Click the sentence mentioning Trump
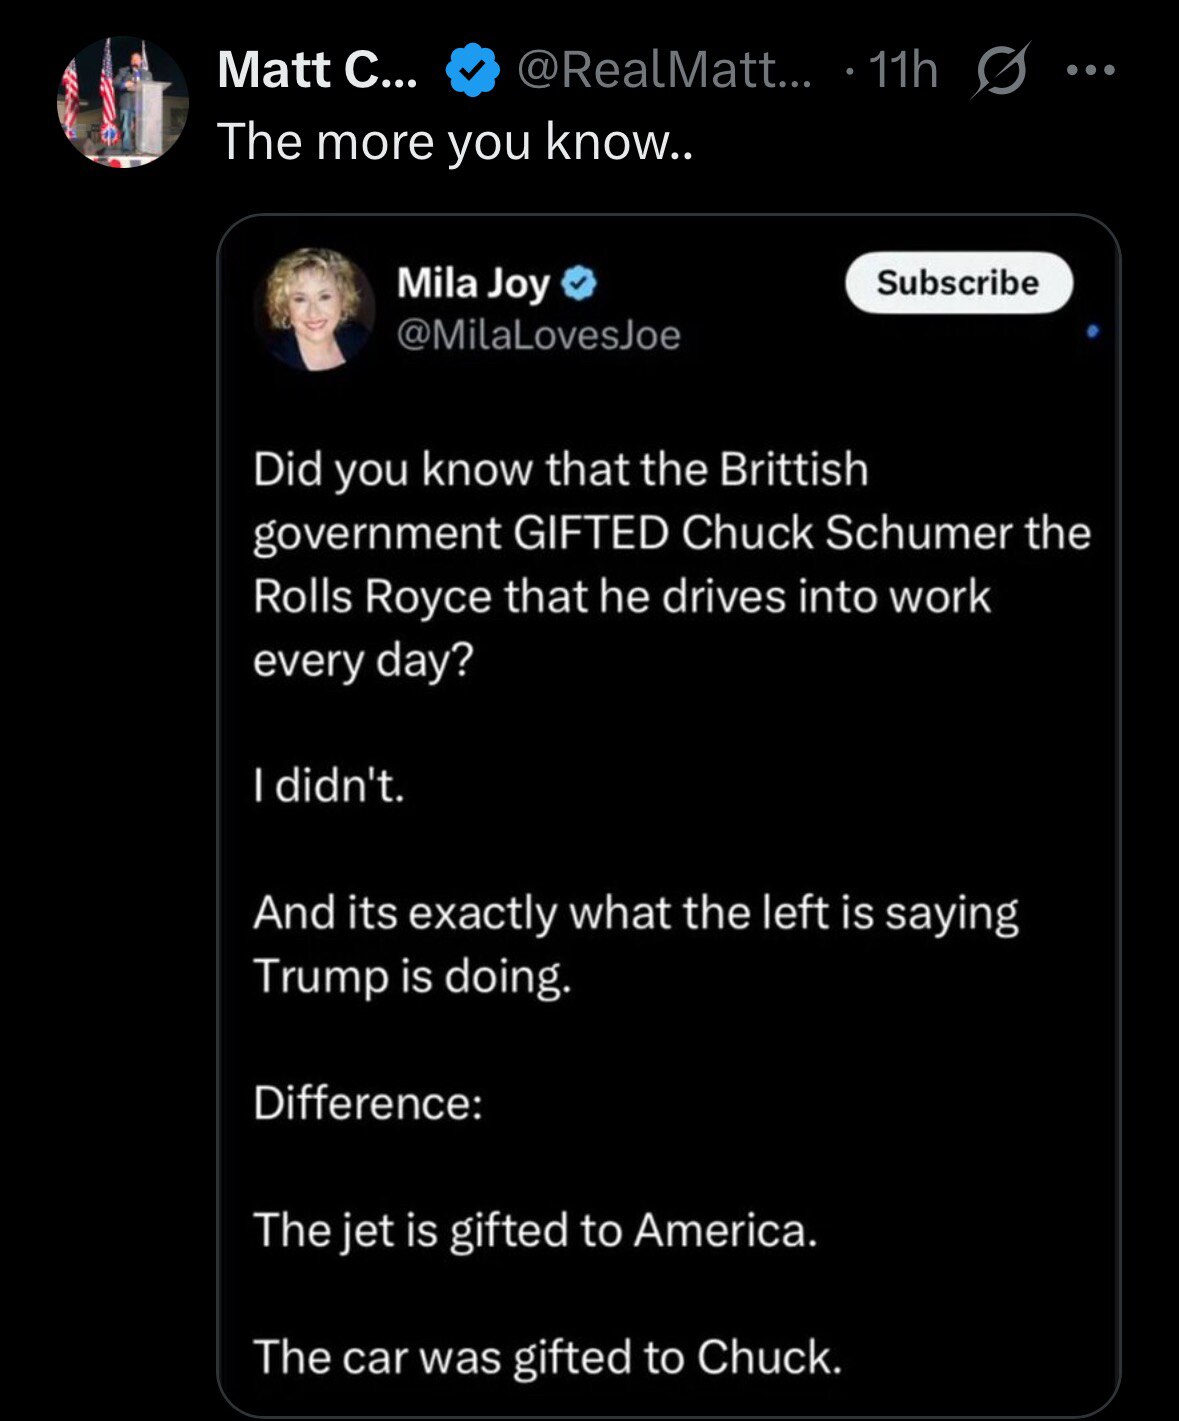The width and height of the screenshot is (1179, 1421). (635, 944)
